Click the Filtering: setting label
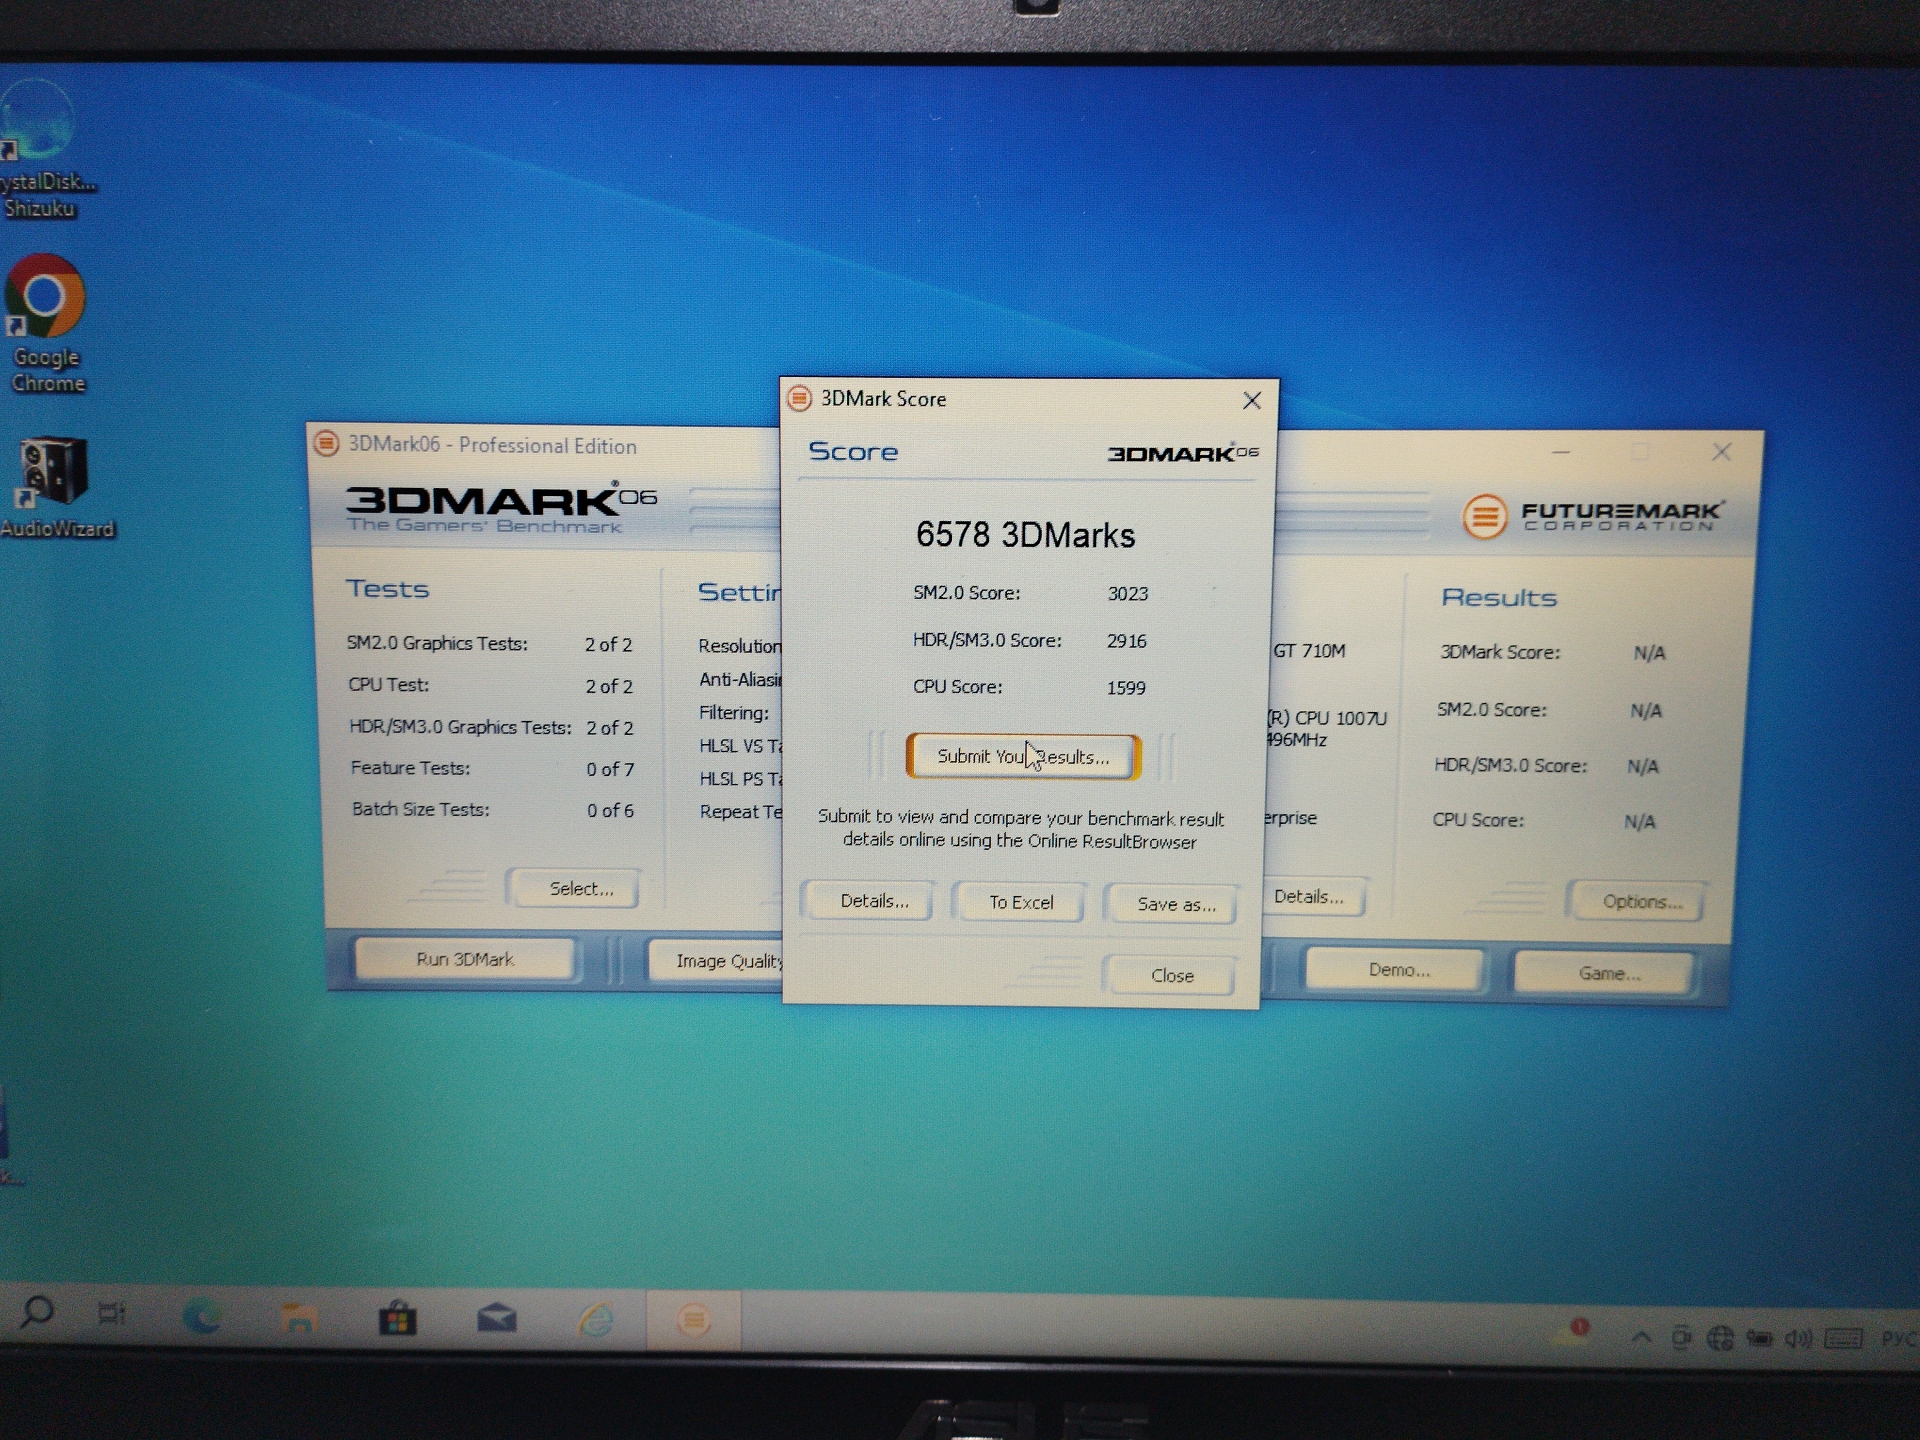The width and height of the screenshot is (1920, 1440). 734,713
